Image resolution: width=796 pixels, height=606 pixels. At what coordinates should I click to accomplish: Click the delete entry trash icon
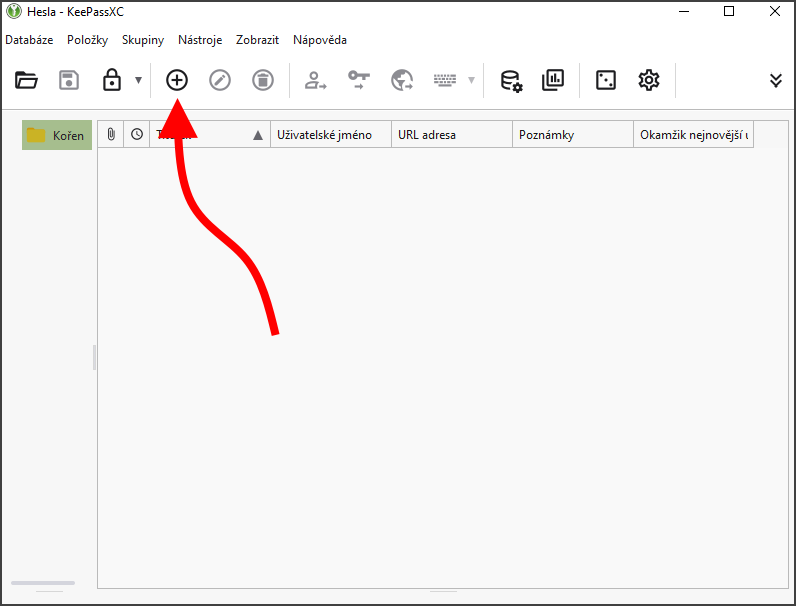(262, 80)
